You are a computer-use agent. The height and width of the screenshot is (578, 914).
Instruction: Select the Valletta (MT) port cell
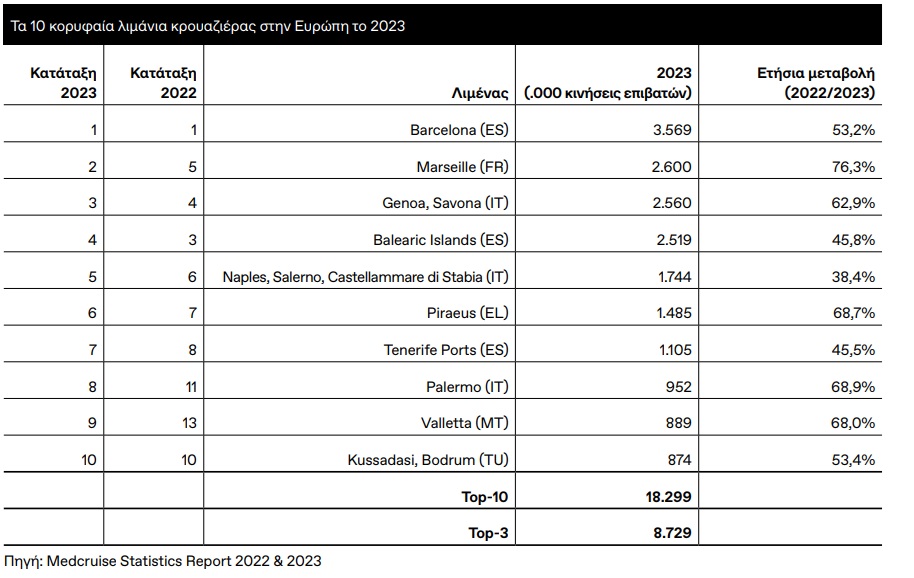coord(467,423)
